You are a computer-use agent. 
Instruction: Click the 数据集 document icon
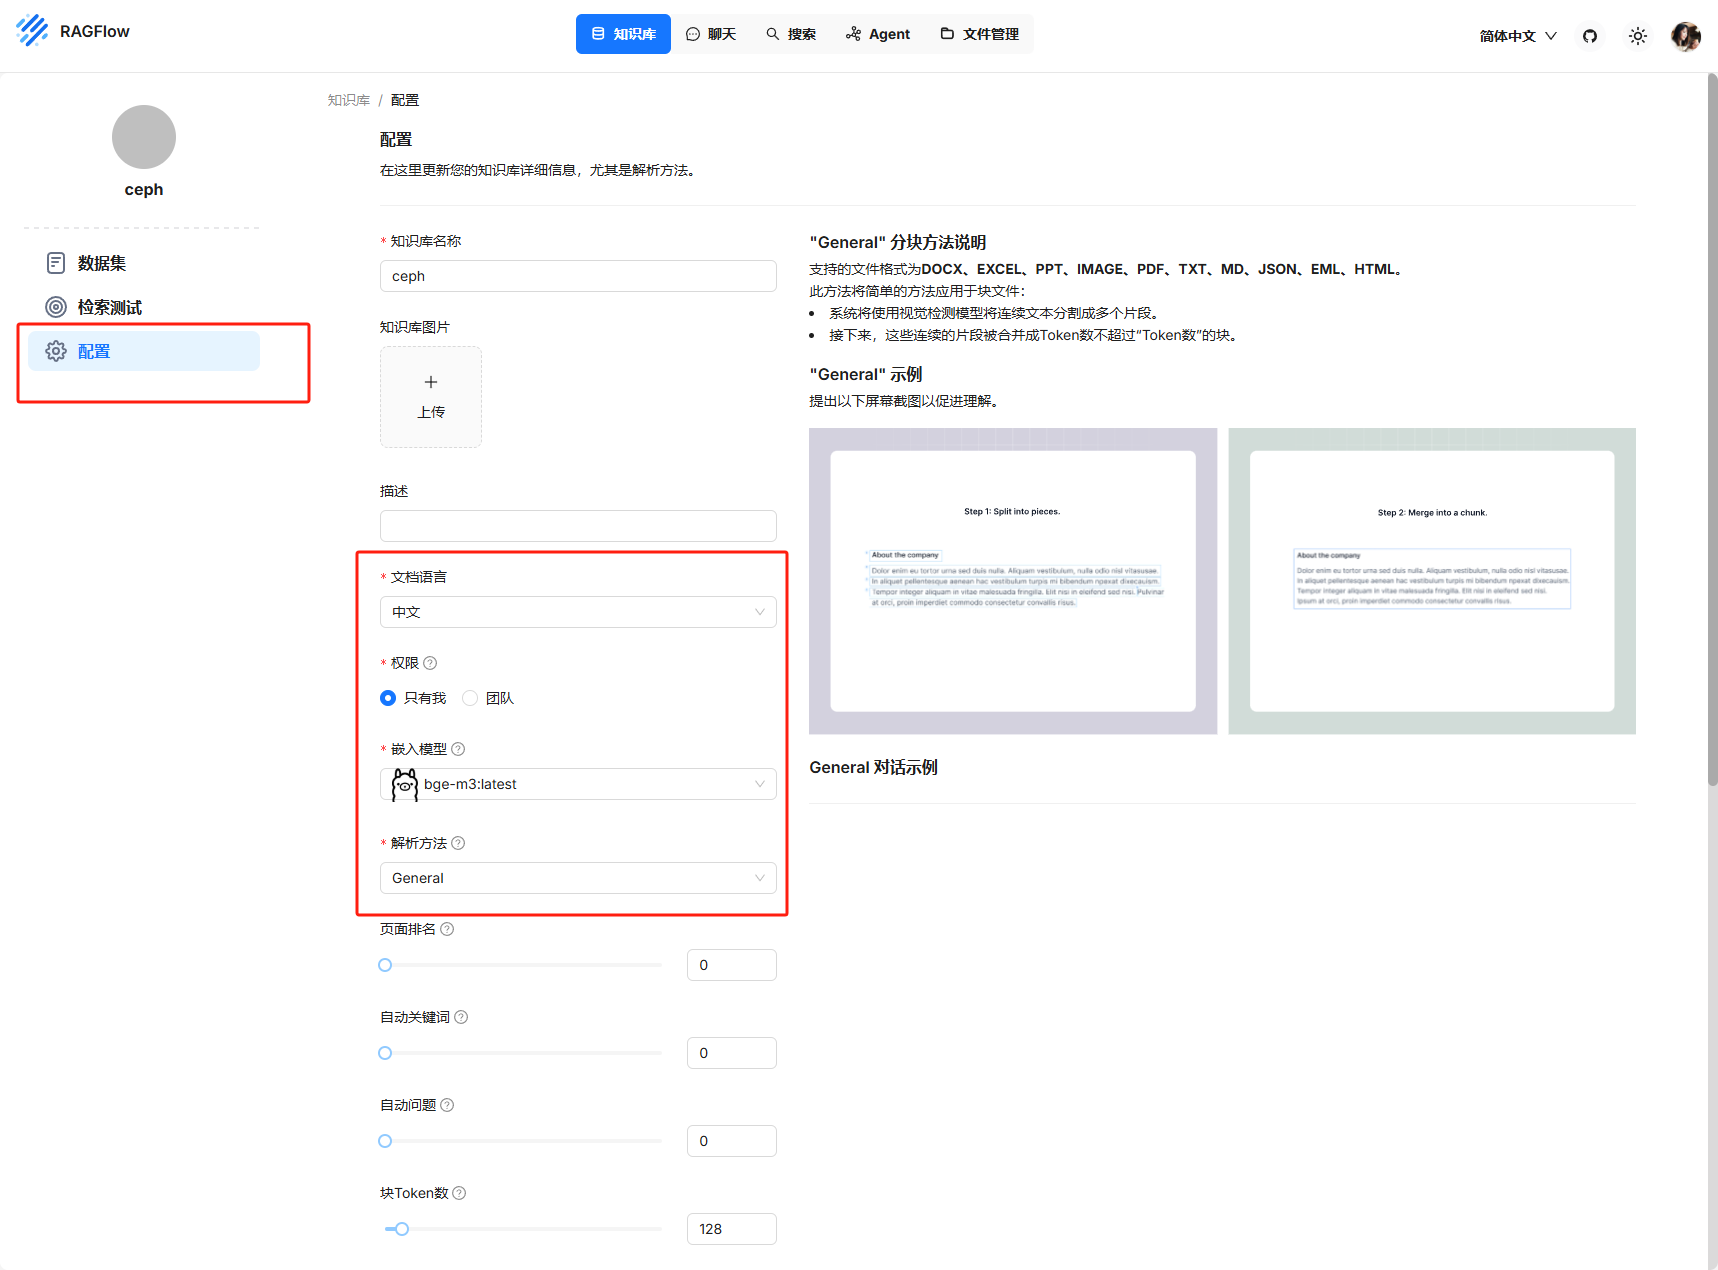click(x=56, y=263)
